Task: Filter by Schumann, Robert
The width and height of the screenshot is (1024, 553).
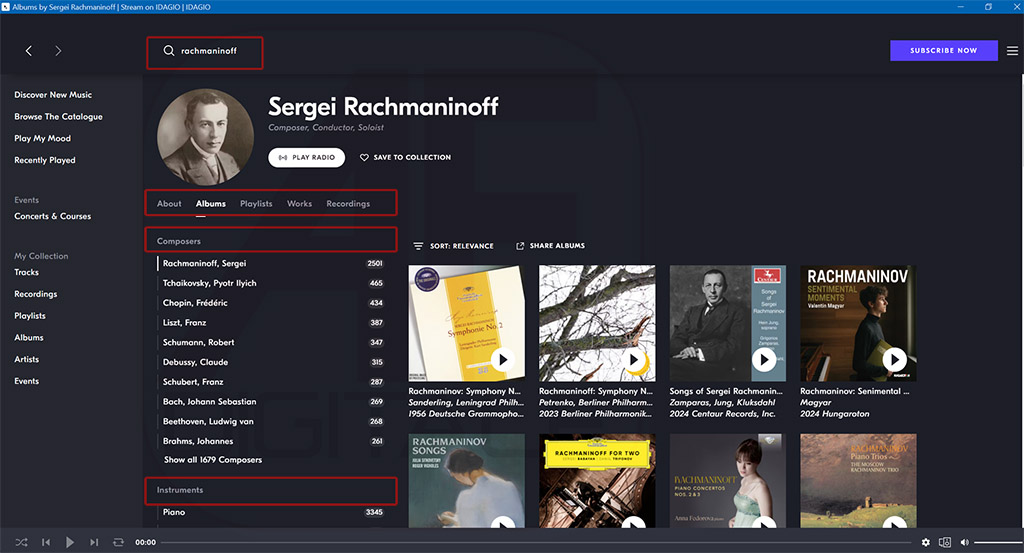Action: point(271,342)
